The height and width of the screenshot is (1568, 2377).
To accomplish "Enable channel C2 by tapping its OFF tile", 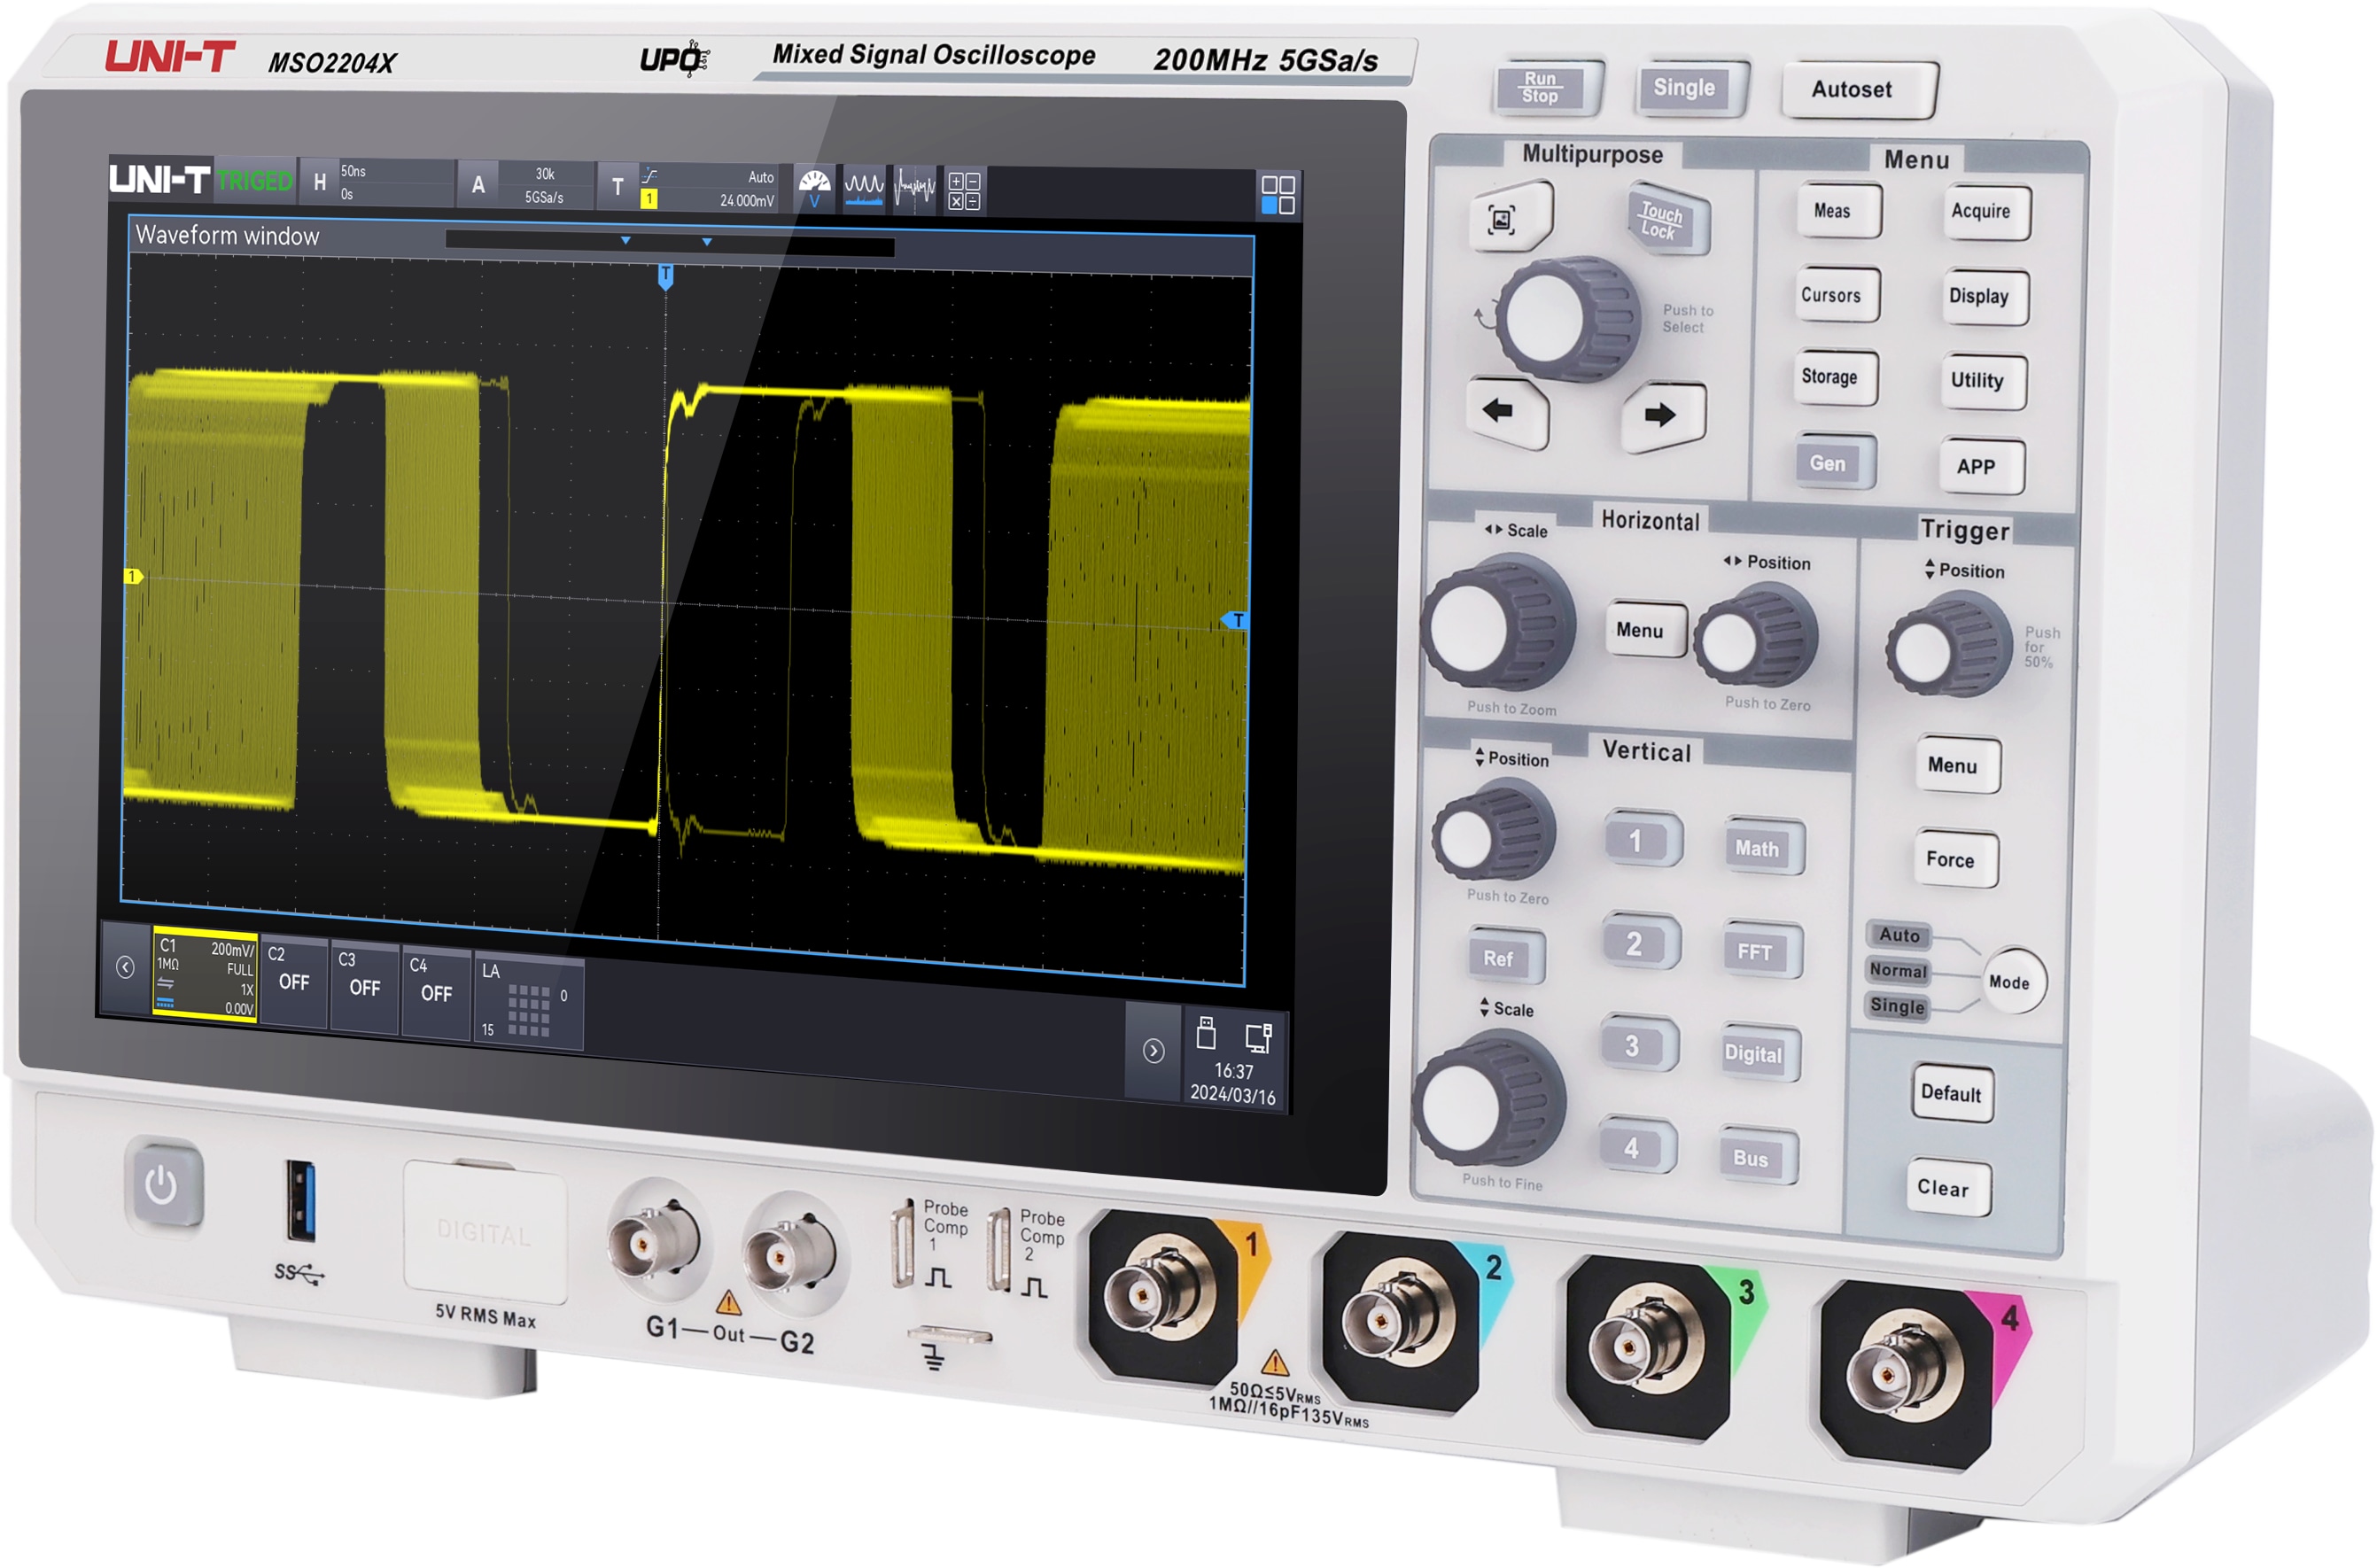I will coord(295,980).
